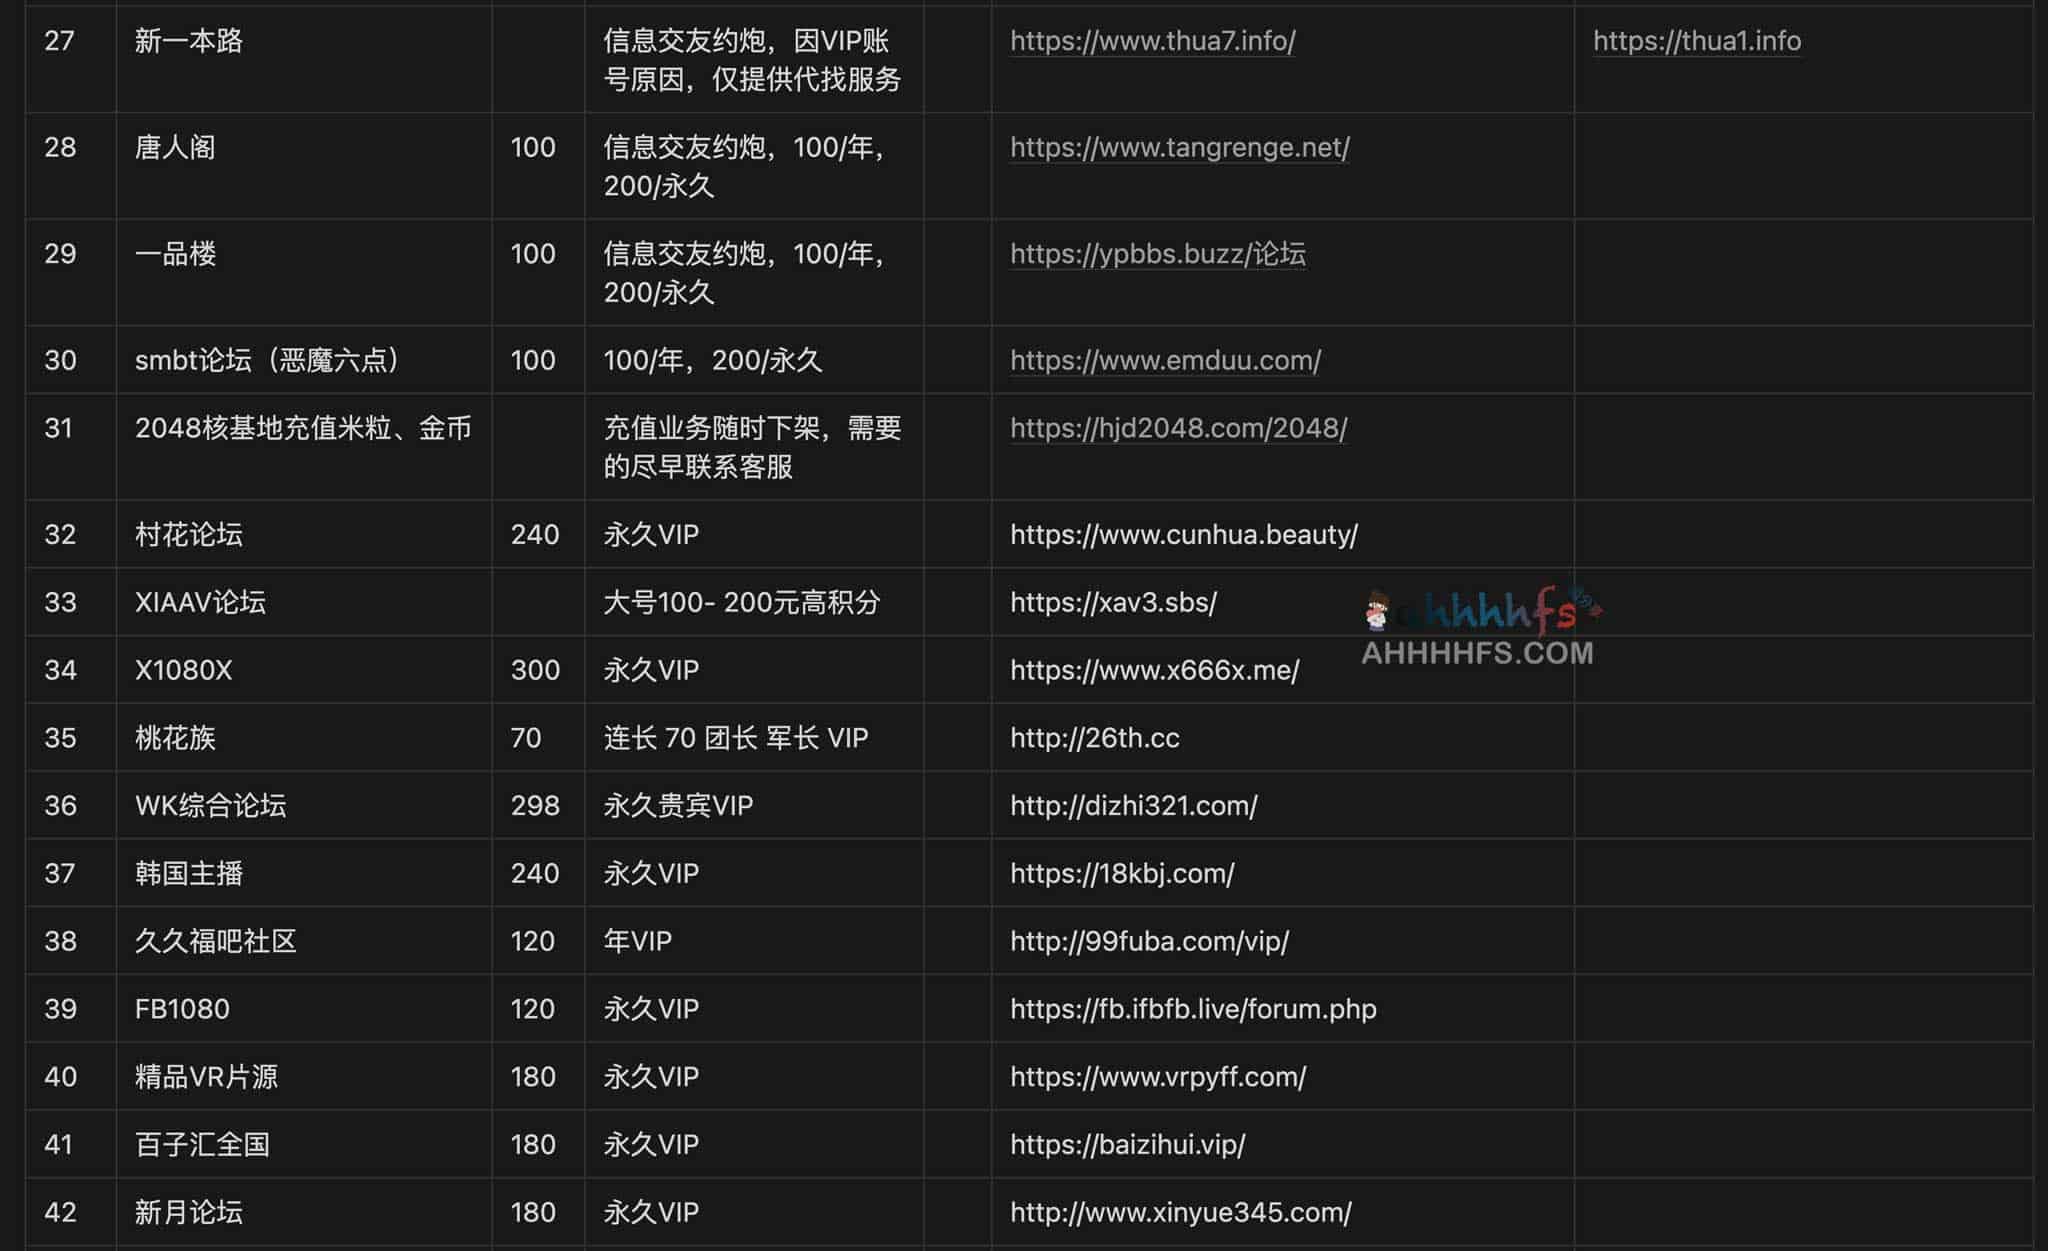Visit the hjd2048.com link for 2048核基地
The width and height of the screenshot is (2048, 1251).
[x=1177, y=428]
